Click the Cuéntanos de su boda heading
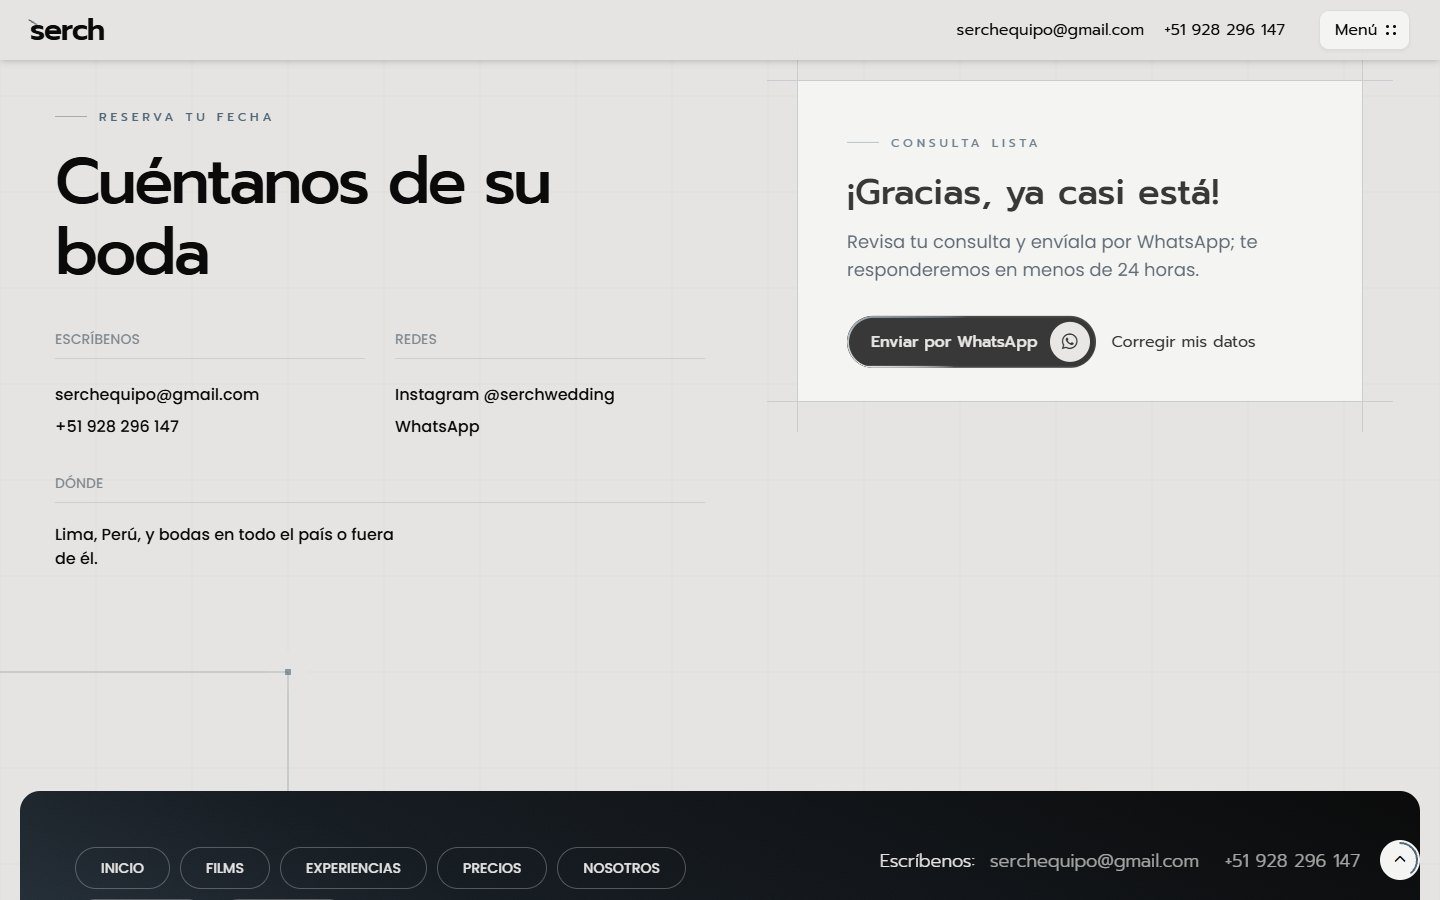The height and width of the screenshot is (900, 1440). [303, 217]
